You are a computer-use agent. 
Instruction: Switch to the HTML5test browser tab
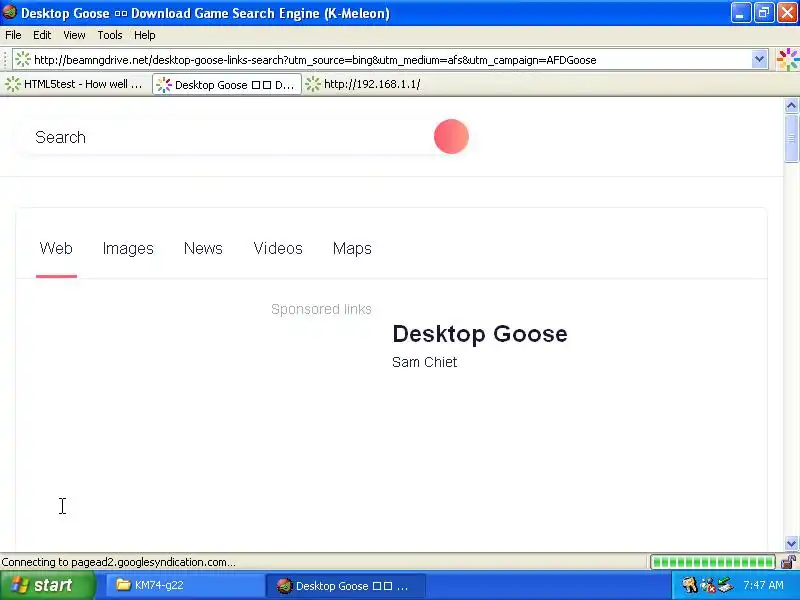pos(76,84)
